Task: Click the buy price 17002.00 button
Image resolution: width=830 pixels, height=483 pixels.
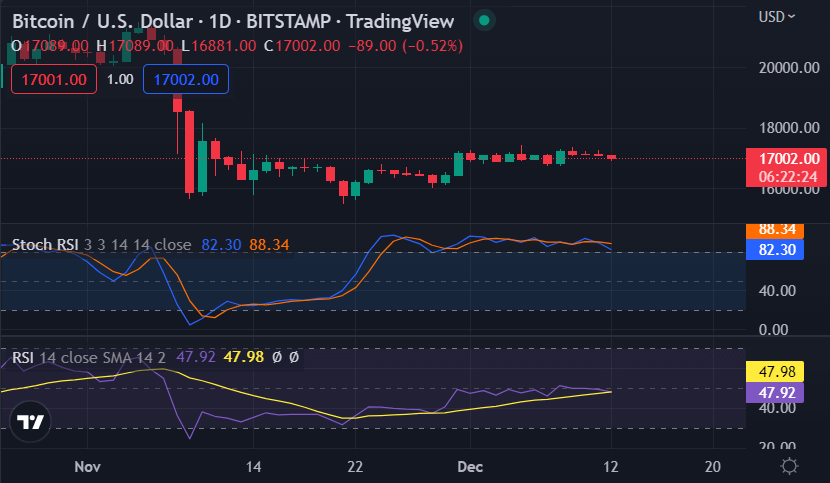Action: [186, 79]
